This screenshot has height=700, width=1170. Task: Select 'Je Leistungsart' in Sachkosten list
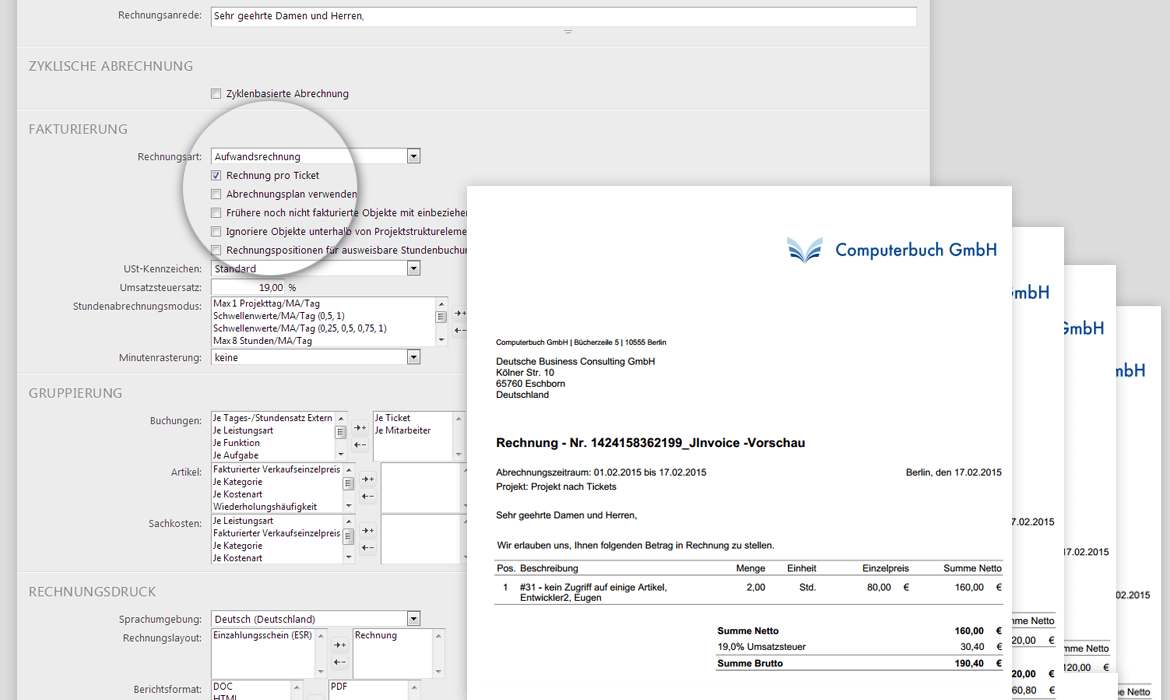[x=243, y=521]
